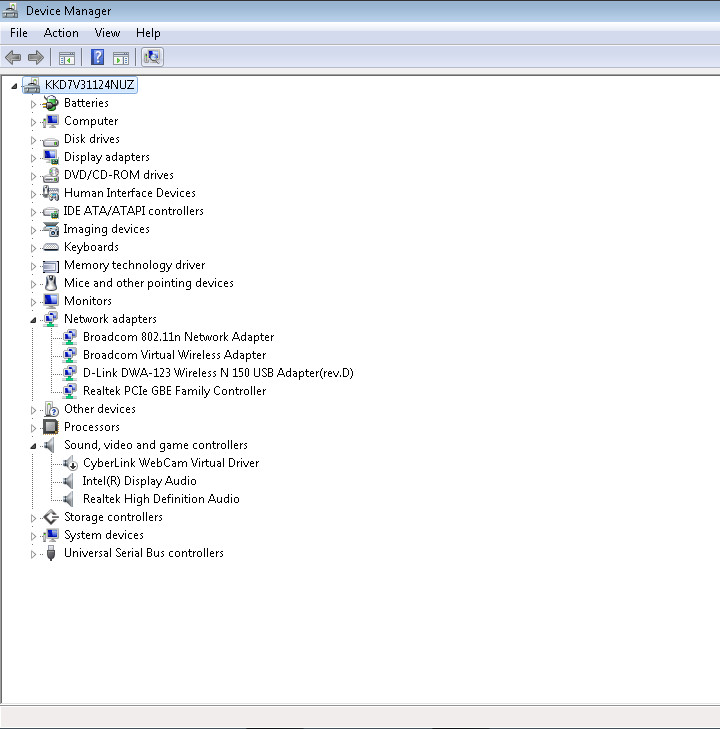This screenshot has width=720, height=729.
Task: Select the KKD7V31124NUZ computer name
Action: (x=89, y=85)
